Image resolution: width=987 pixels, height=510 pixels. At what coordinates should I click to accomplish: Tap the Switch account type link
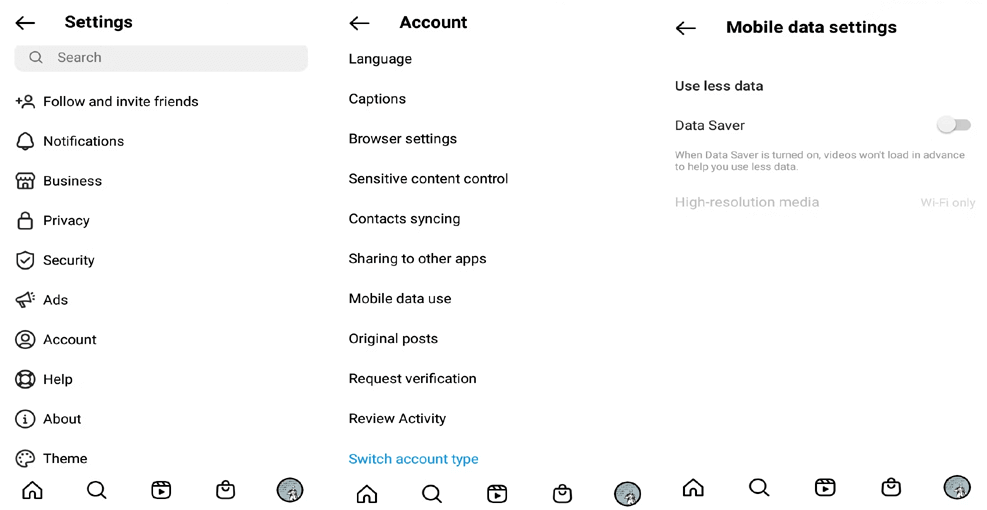click(413, 459)
